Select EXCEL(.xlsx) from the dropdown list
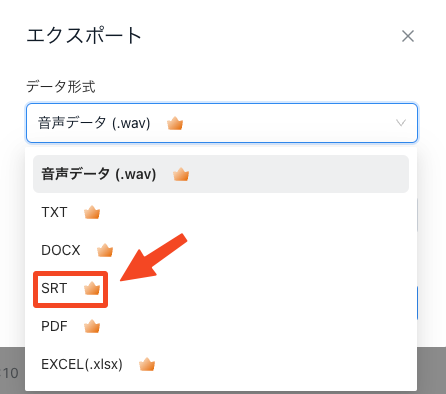This screenshot has width=446, height=394. [x=221, y=364]
